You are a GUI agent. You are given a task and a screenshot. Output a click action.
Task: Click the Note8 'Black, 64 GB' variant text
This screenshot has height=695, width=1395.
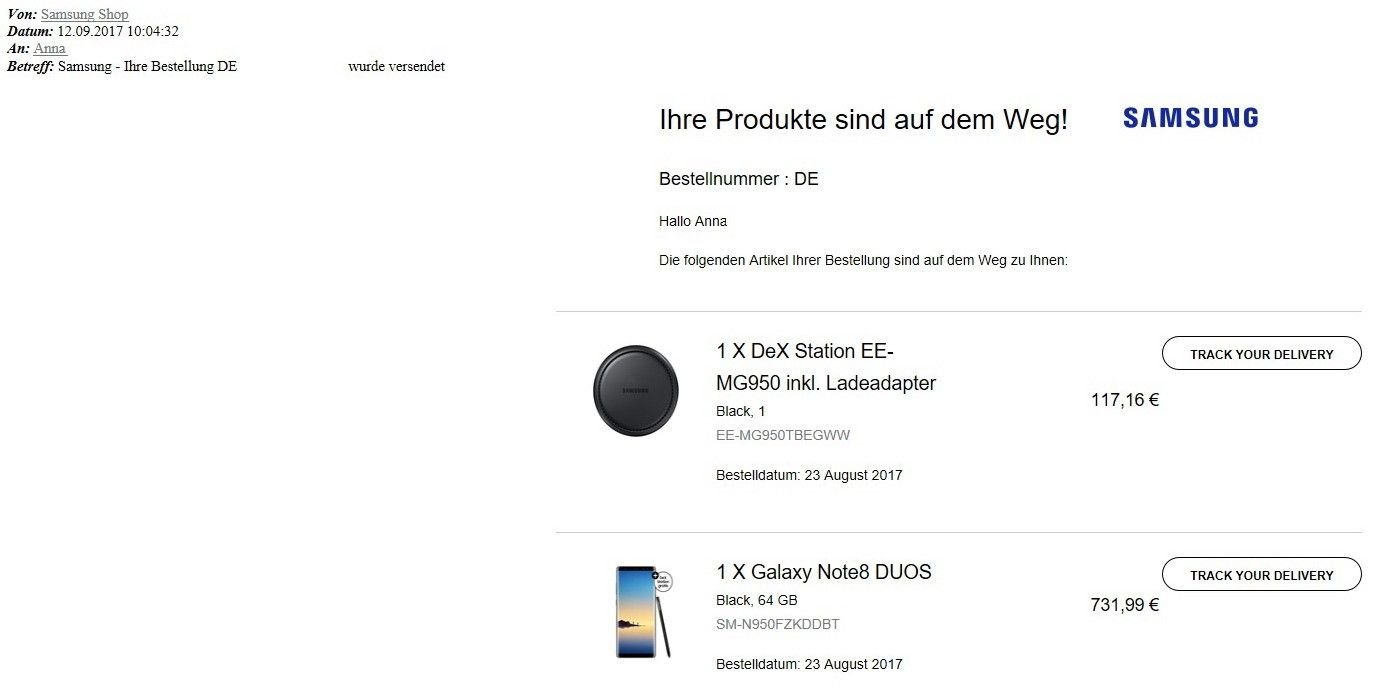point(757,600)
